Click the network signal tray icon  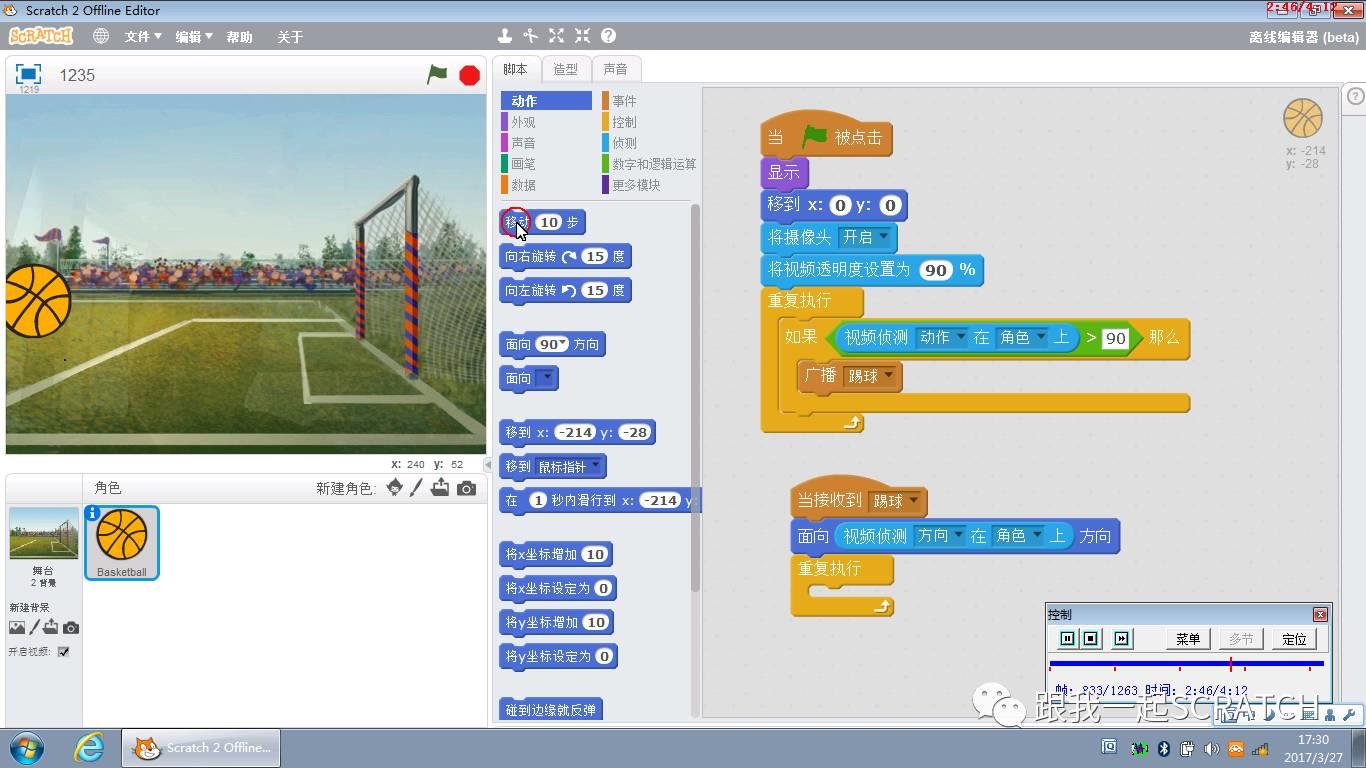pyautogui.click(x=1261, y=748)
